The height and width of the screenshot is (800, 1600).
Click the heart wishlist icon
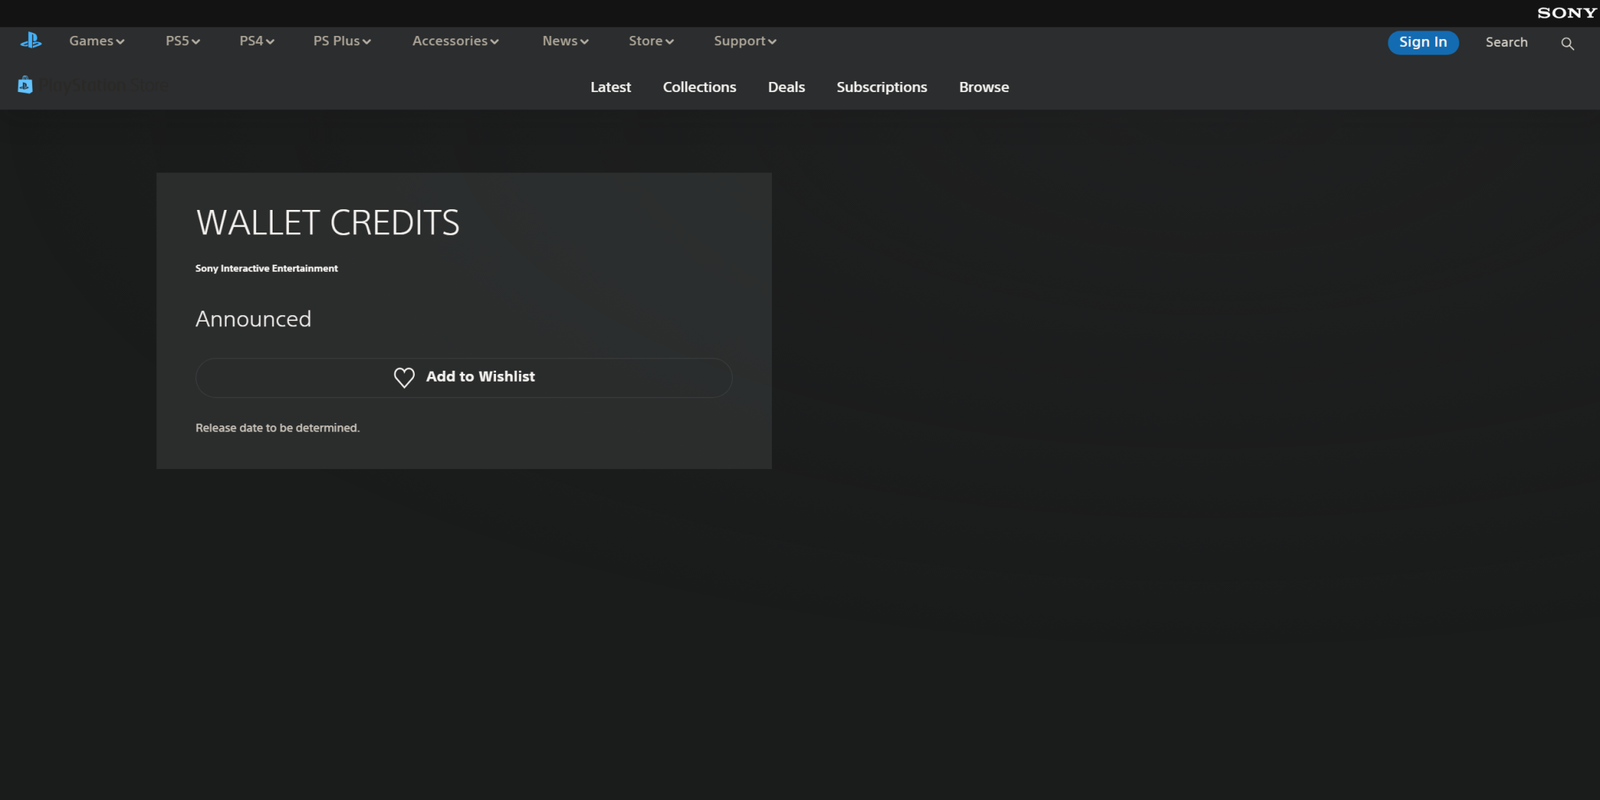[x=404, y=378]
